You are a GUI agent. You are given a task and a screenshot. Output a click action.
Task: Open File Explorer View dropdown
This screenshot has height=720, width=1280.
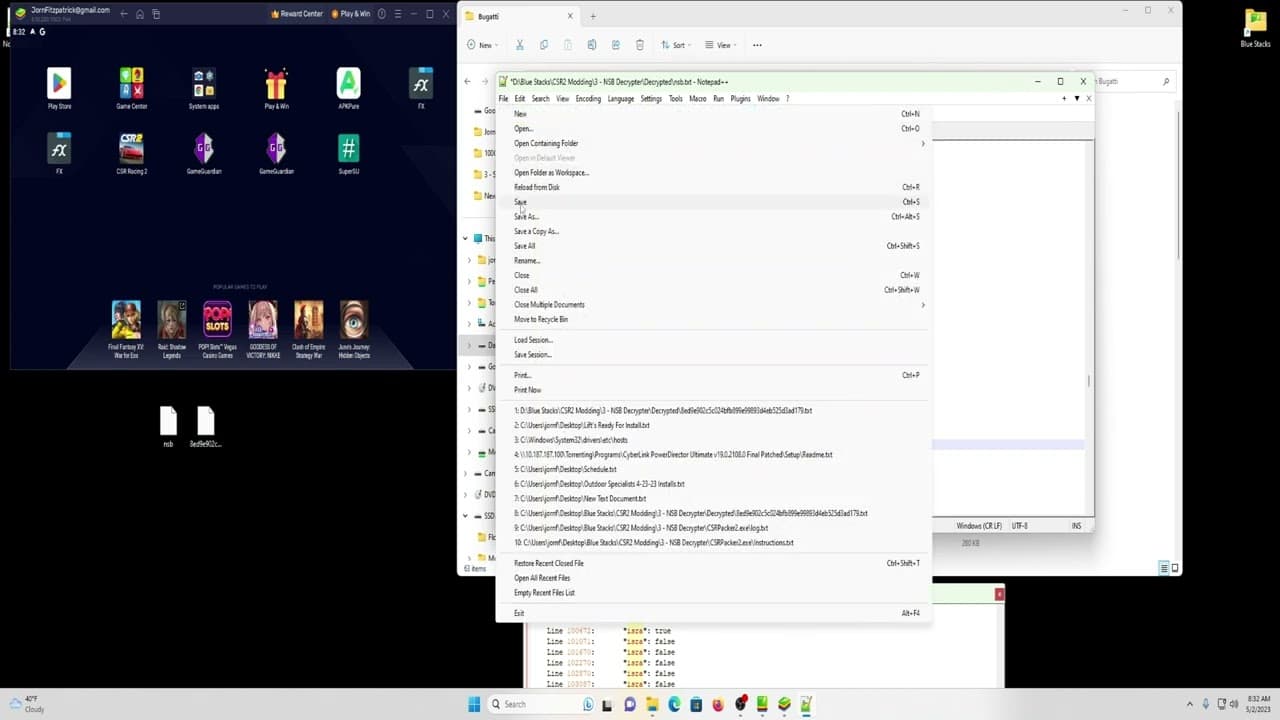point(720,45)
